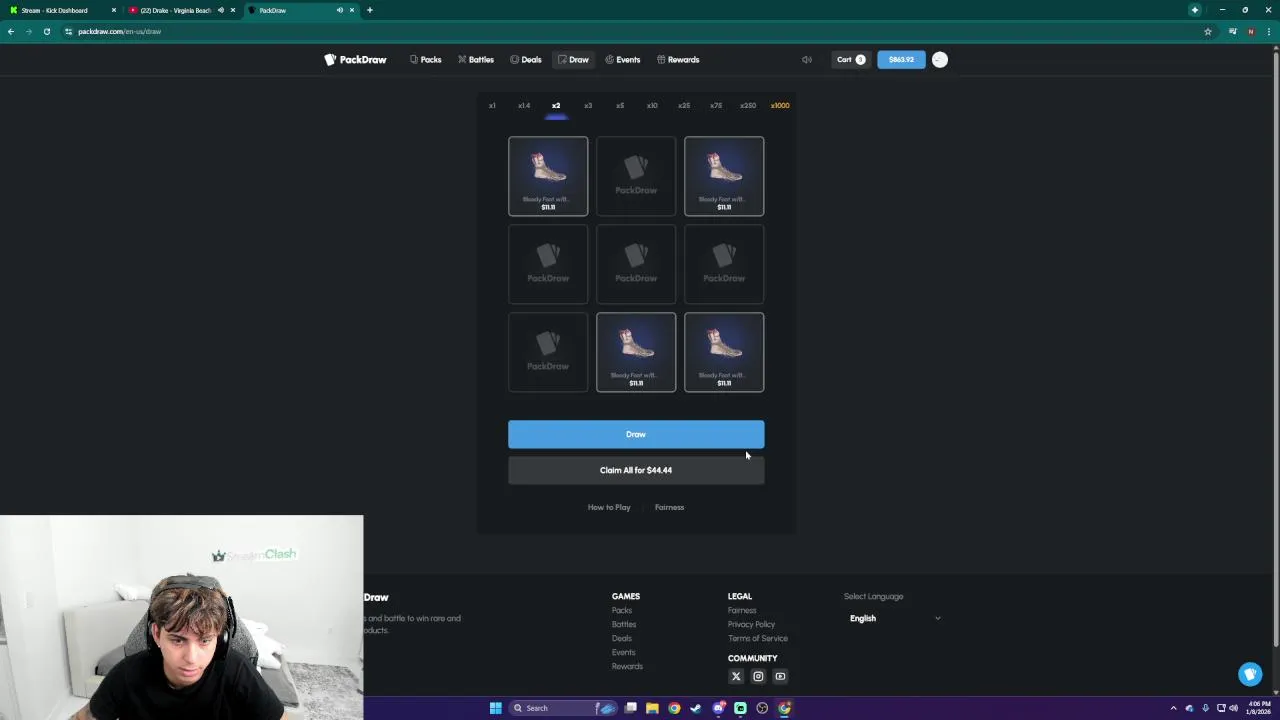1280x720 pixels.
Task: Open the Packs page
Action: tap(425, 60)
